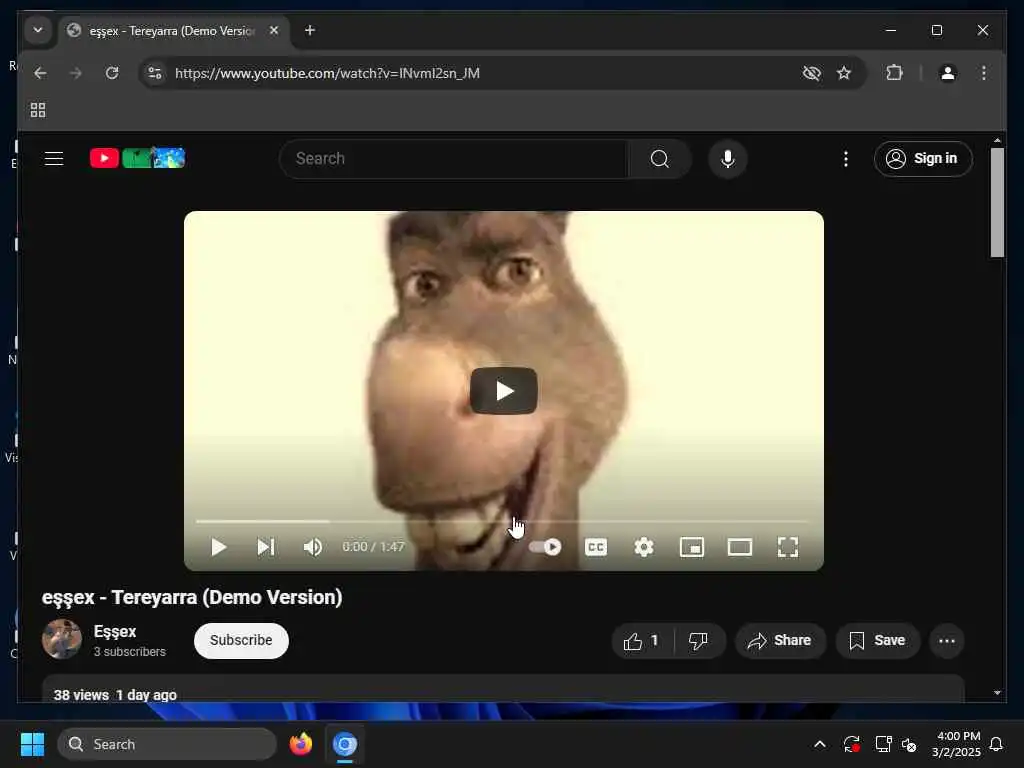1024x768 pixels.
Task: Bookmark this page with star
Action: tap(844, 73)
